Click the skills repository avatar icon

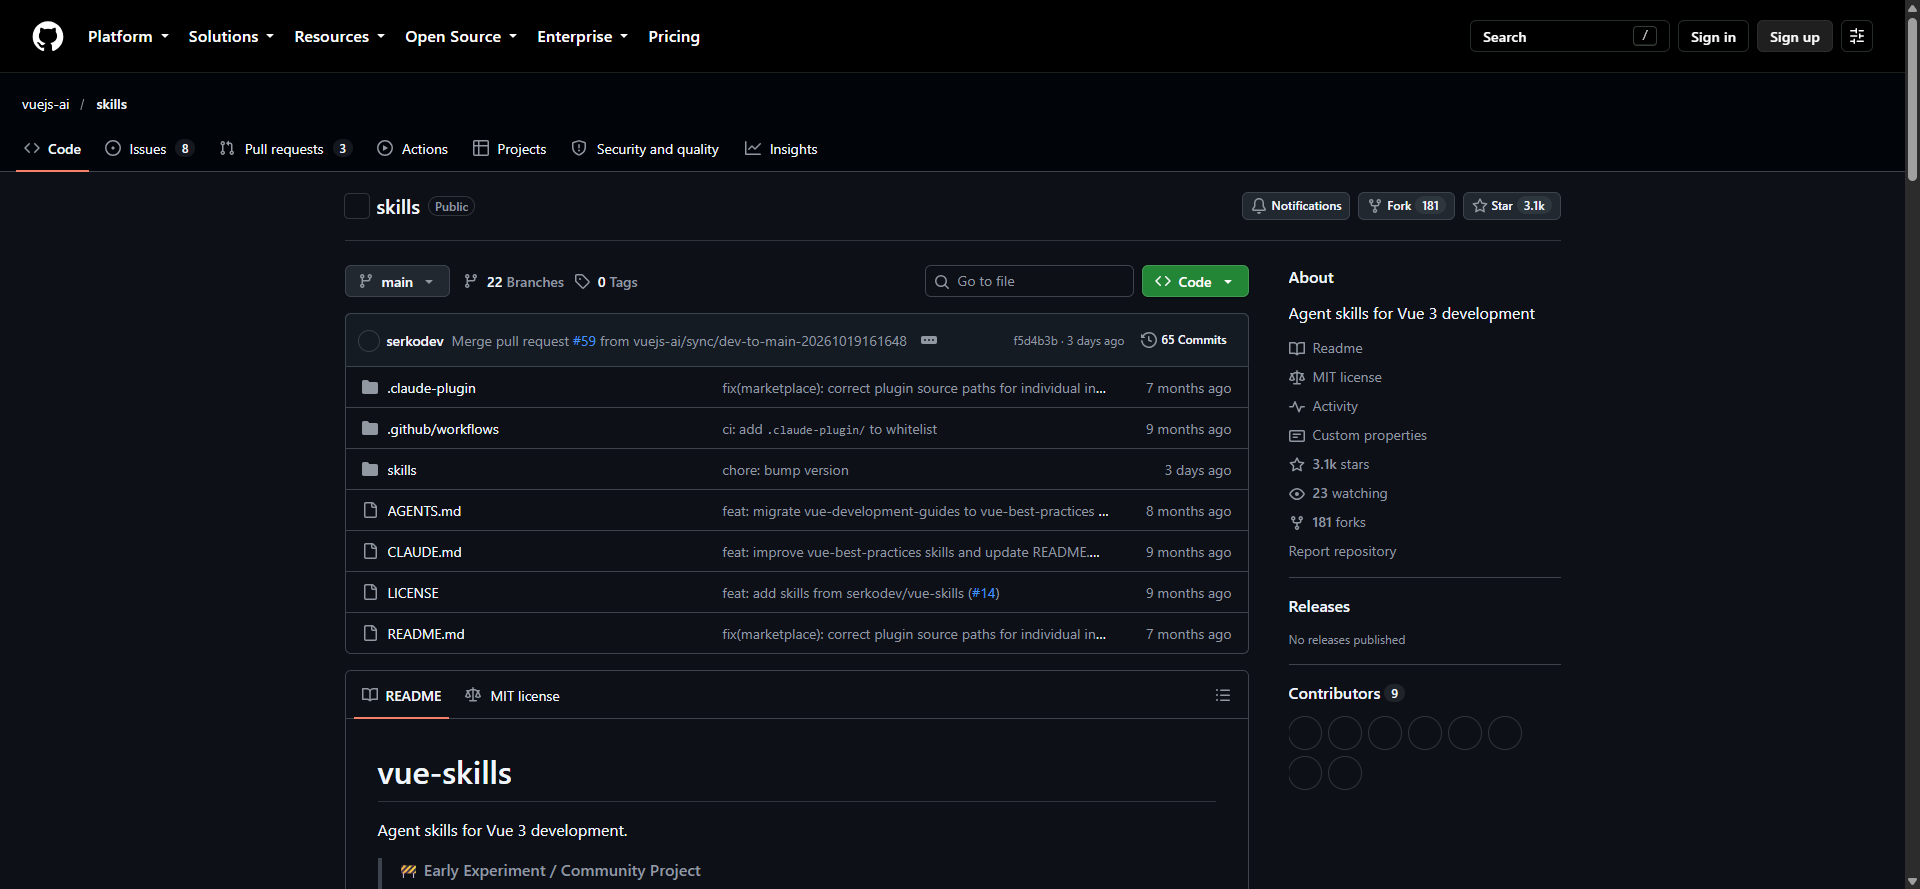(x=357, y=206)
